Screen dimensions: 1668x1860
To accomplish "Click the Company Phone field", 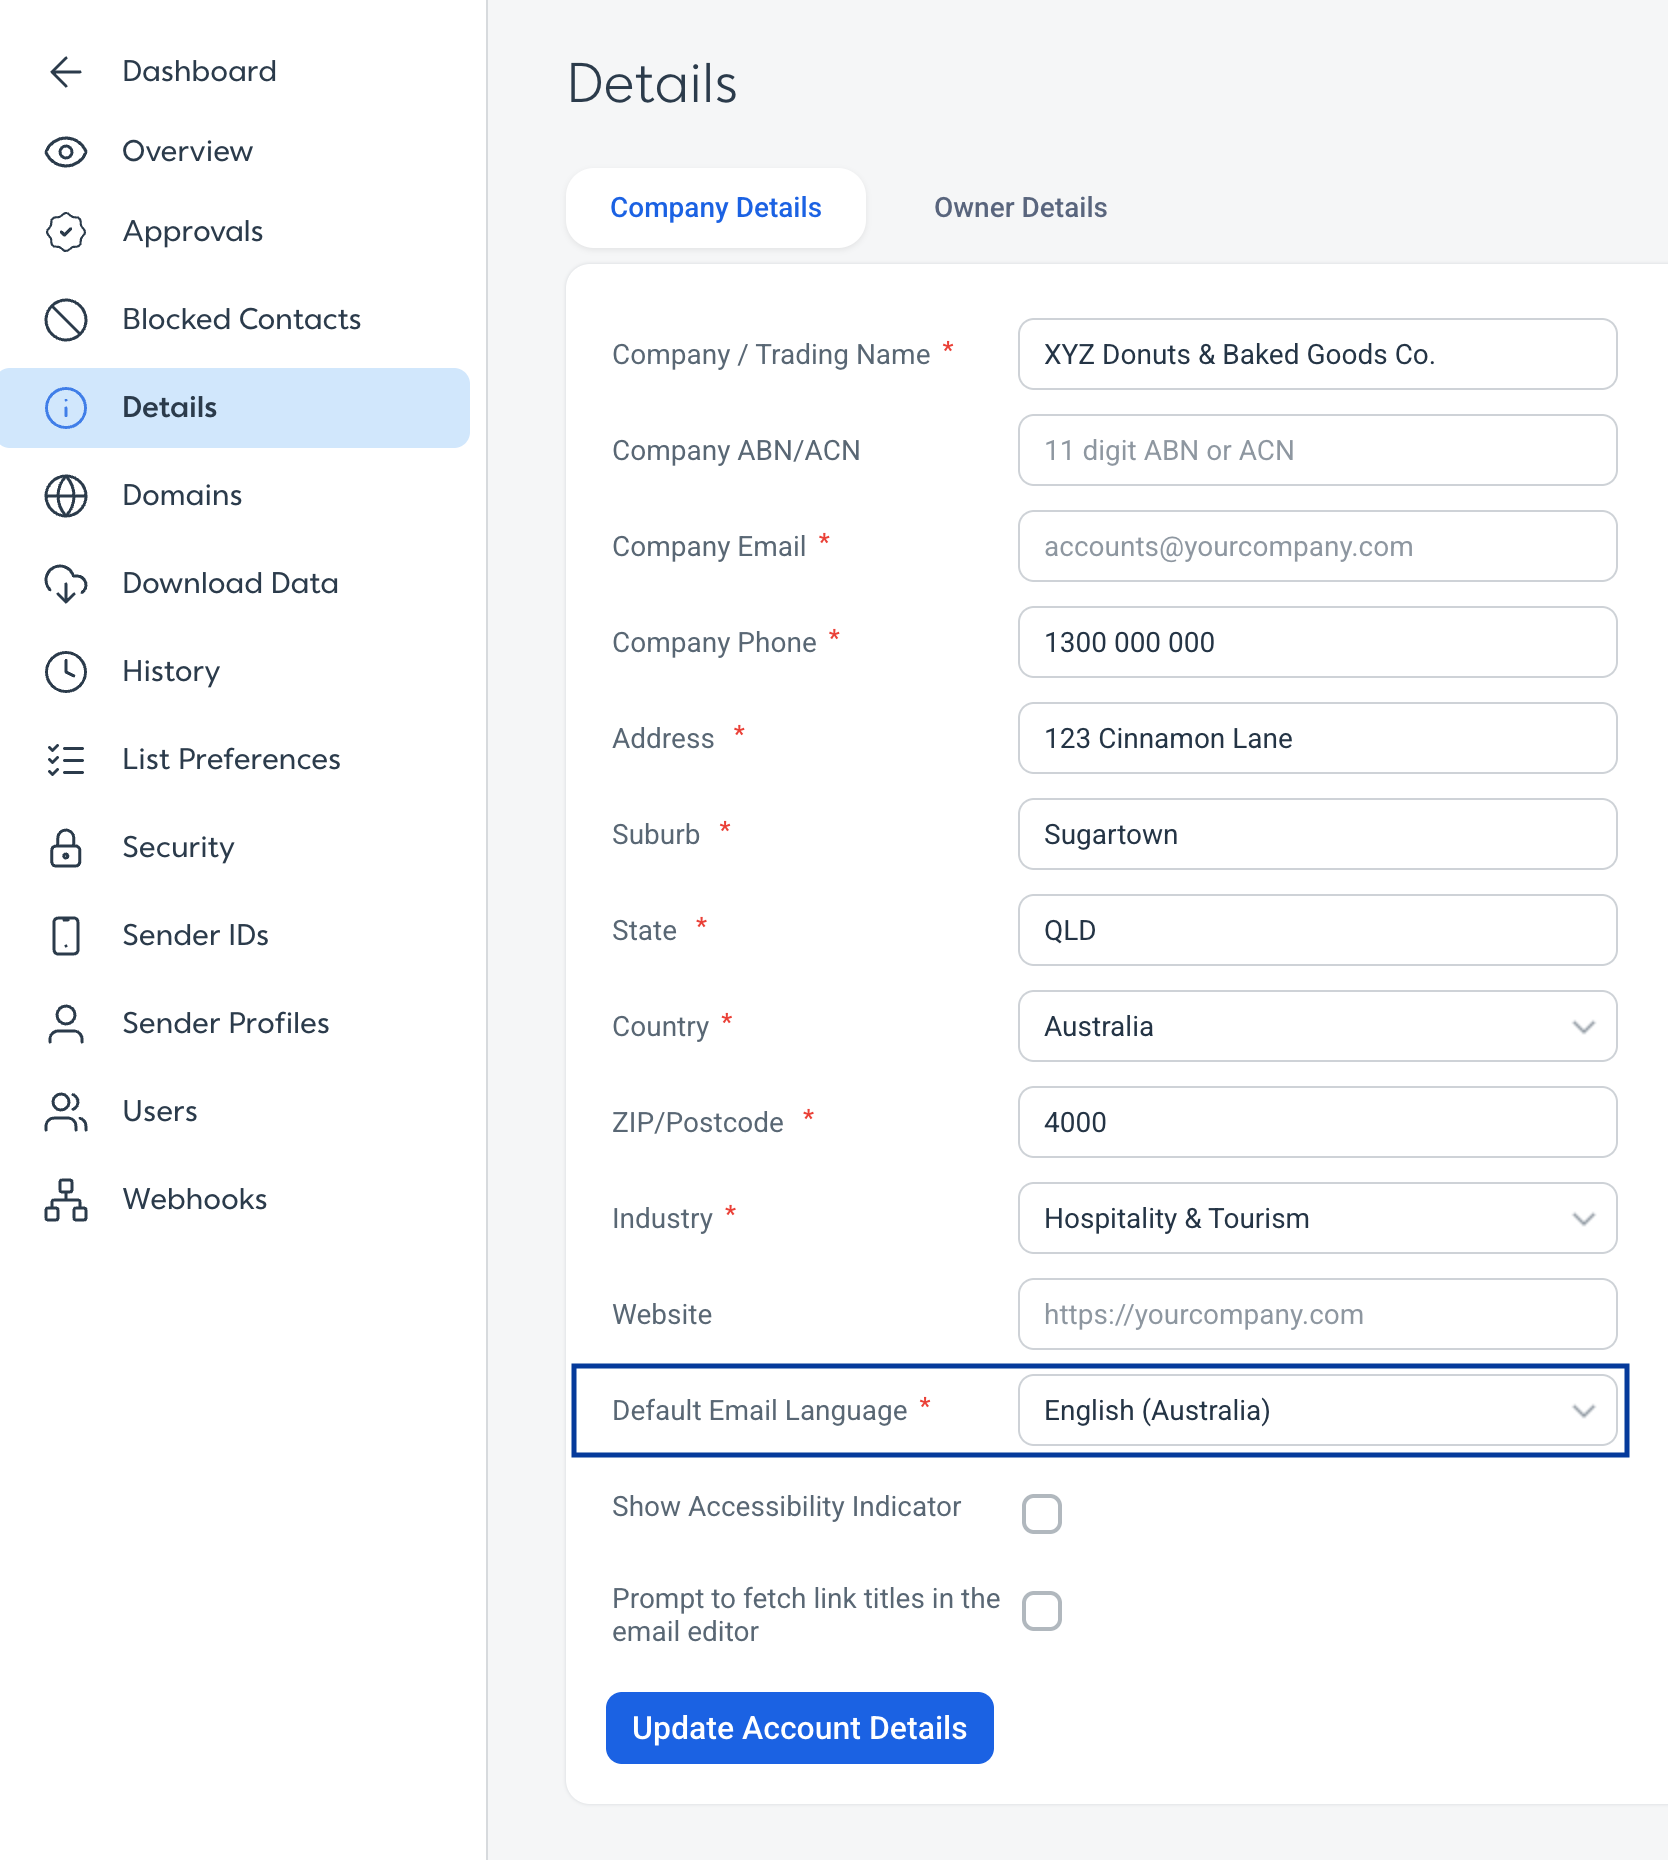I will click(1317, 642).
